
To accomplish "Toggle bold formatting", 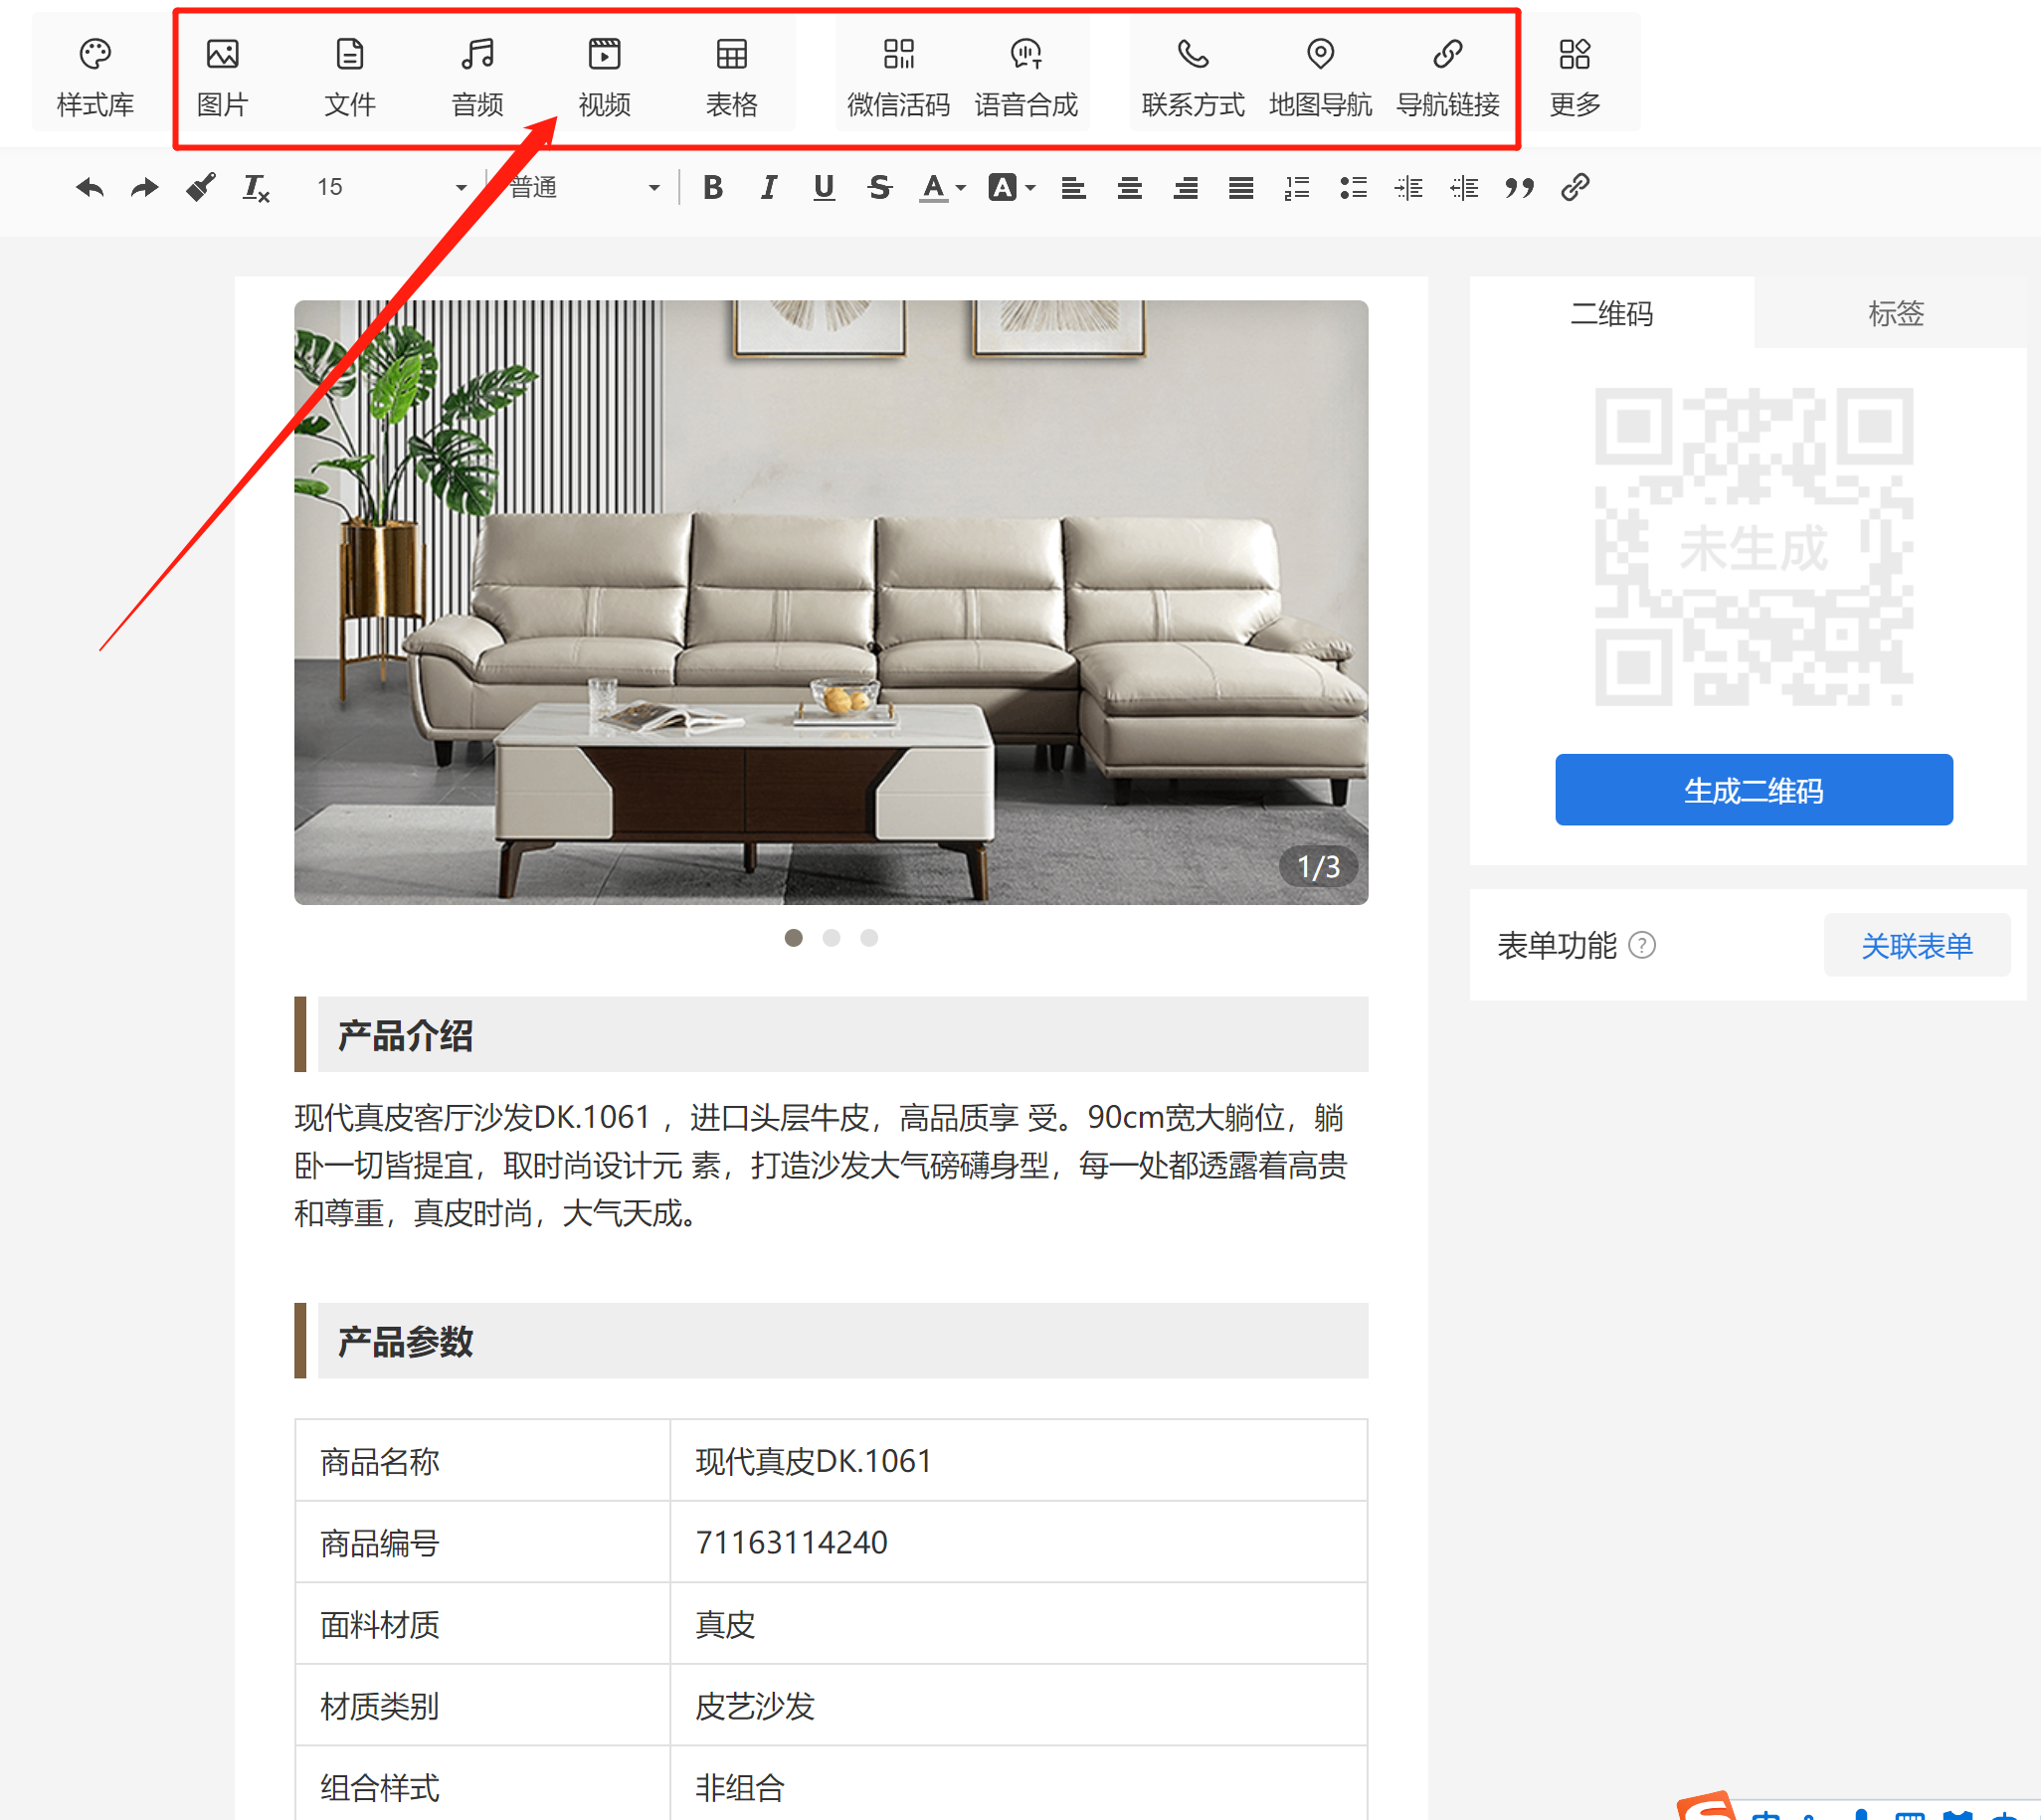I will (x=712, y=187).
